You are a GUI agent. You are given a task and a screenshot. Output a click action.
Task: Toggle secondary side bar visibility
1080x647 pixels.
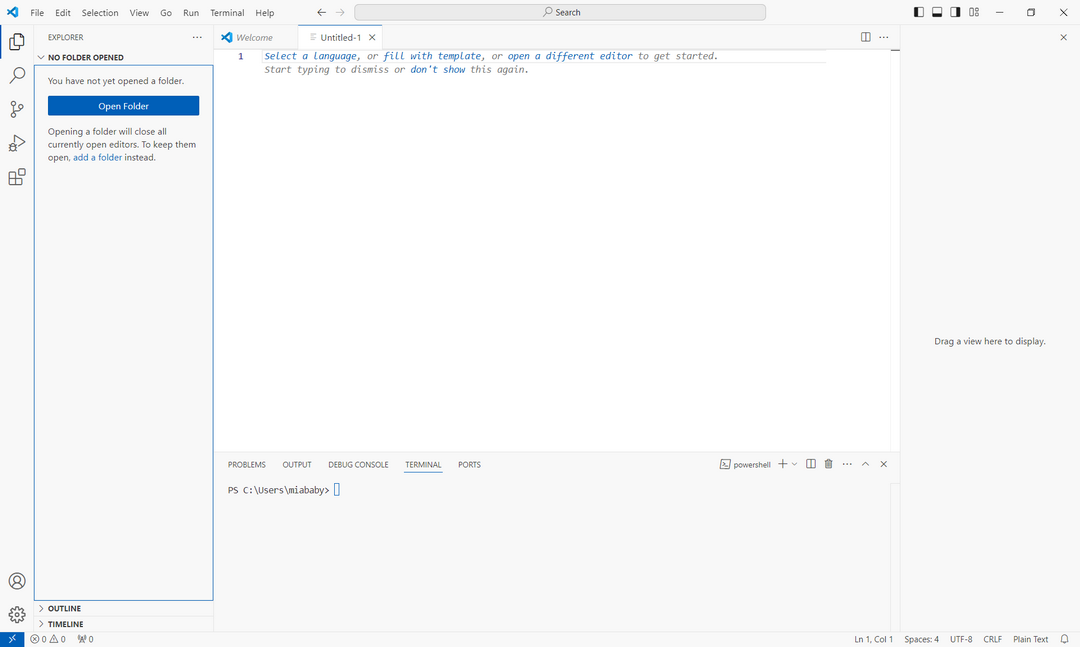click(x=955, y=12)
